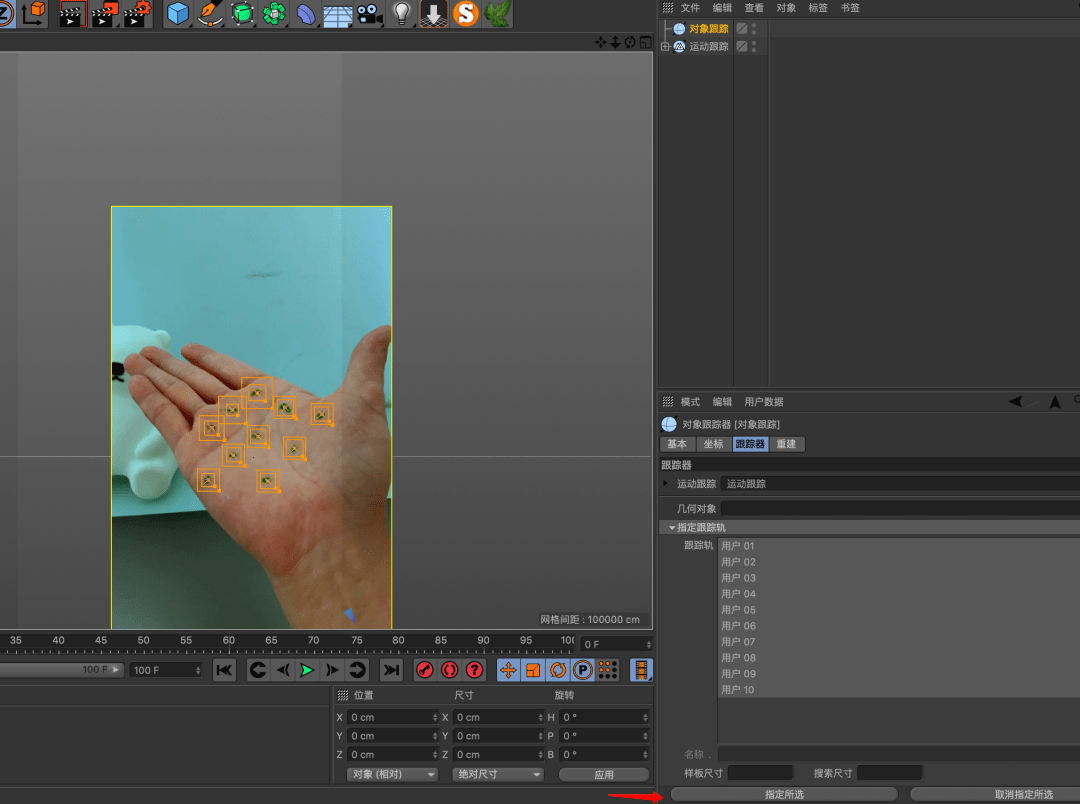Click the orange S plugin icon
The width and height of the screenshot is (1080, 804).
[465, 13]
